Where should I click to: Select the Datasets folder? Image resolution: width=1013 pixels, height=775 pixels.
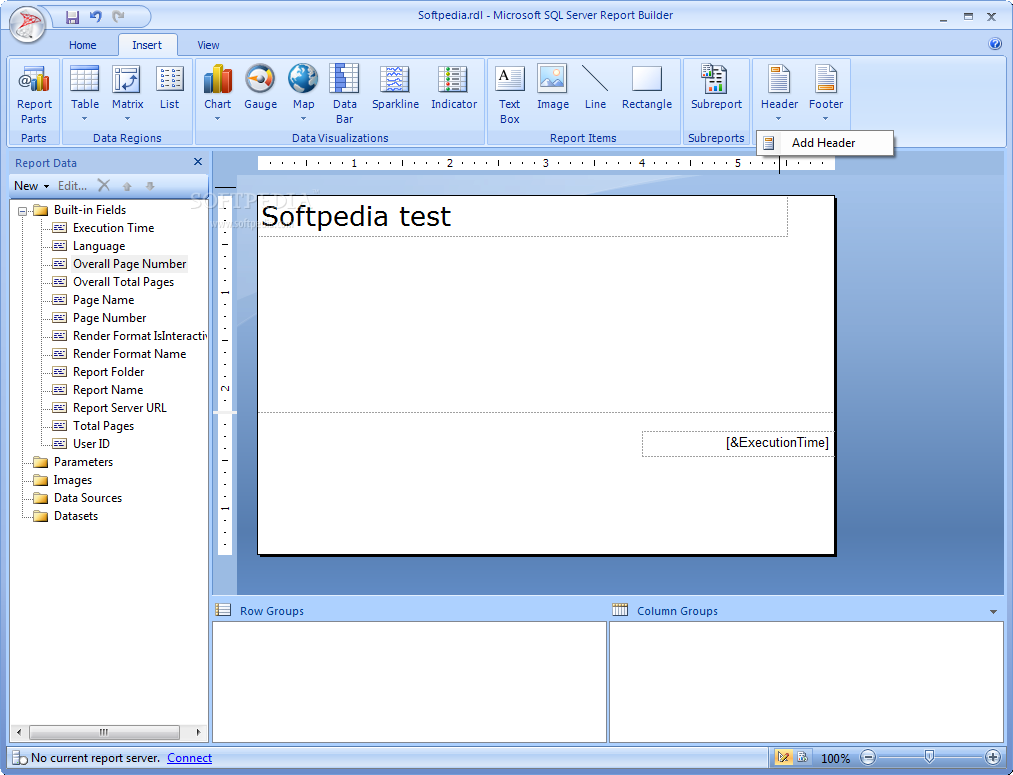click(x=76, y=516)
